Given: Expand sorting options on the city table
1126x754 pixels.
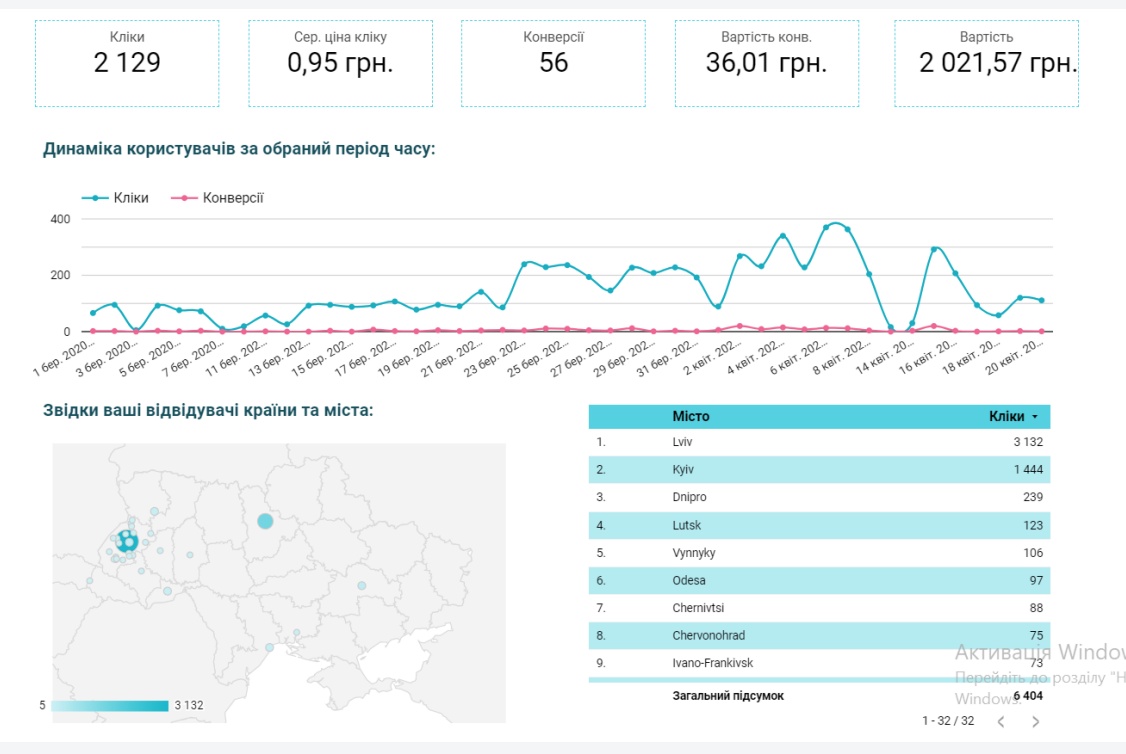Looking at the screenshot, I should click(1035, 415).
